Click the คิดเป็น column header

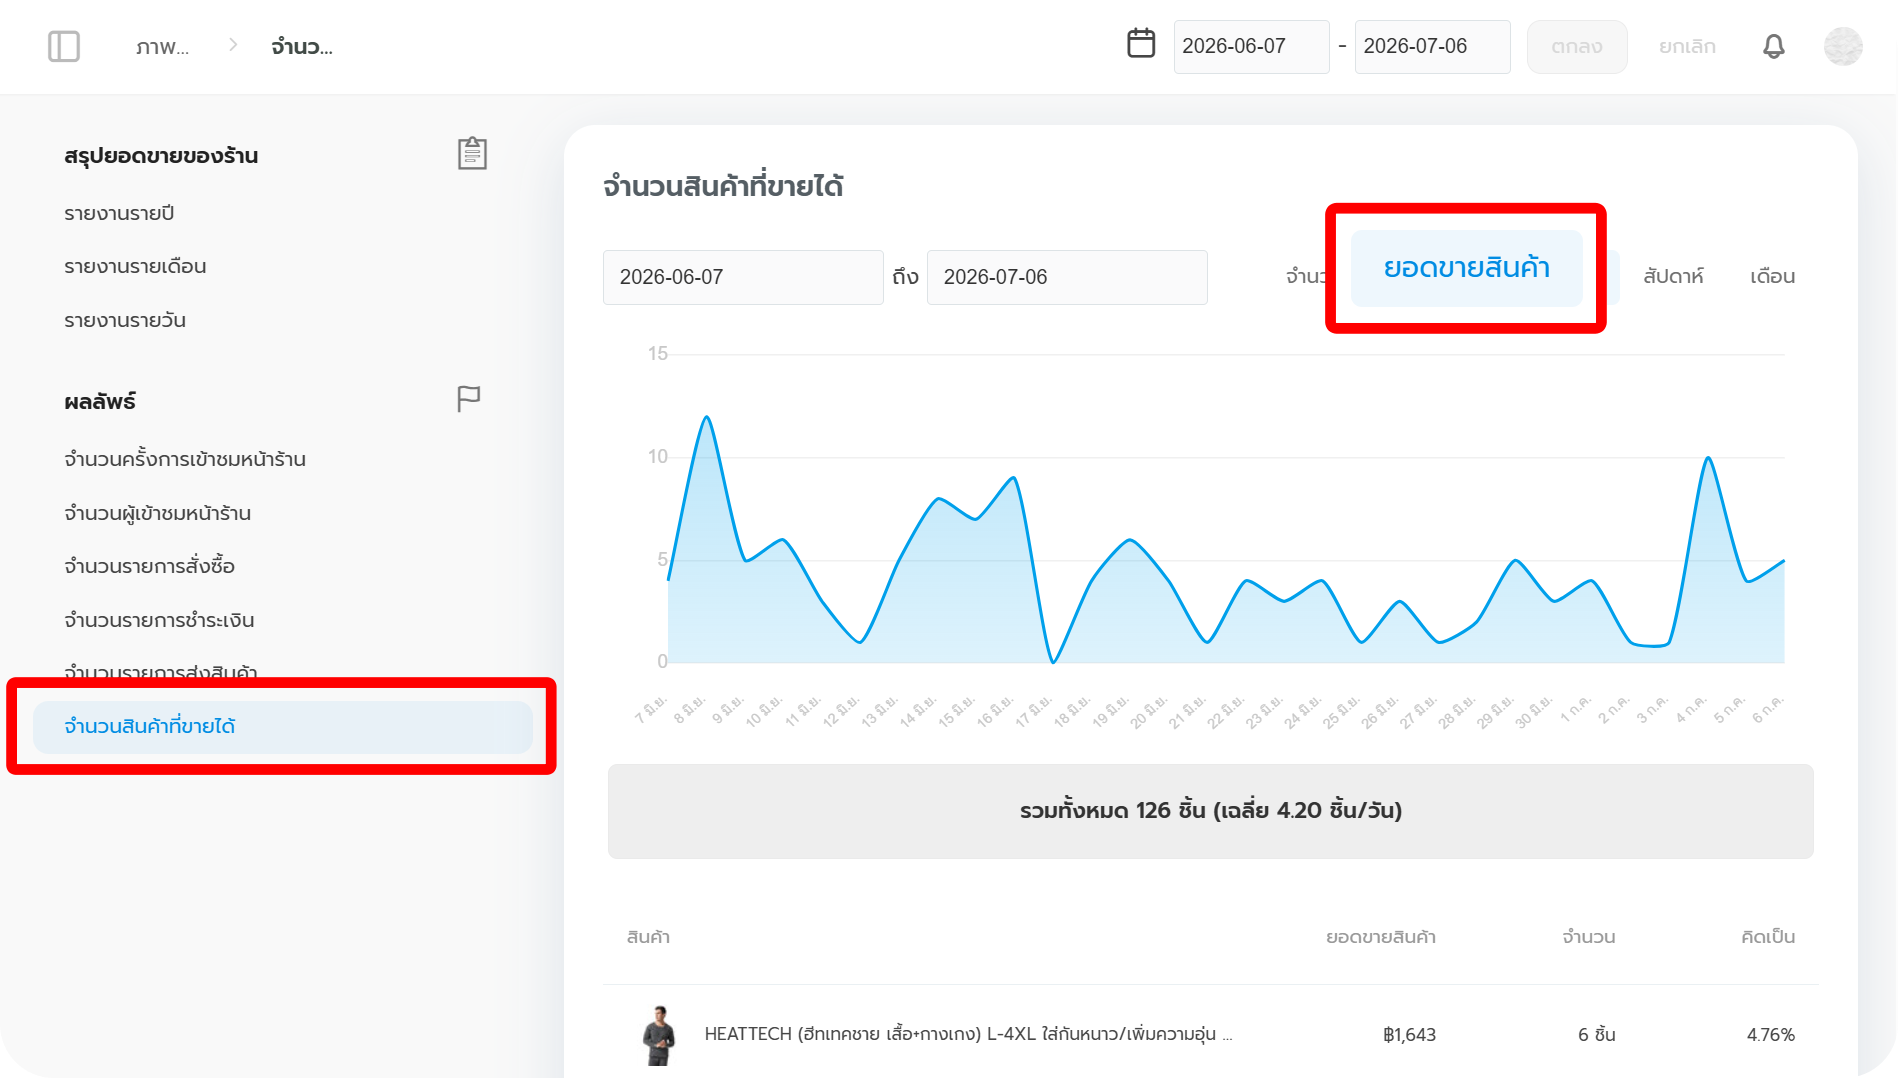click(x=1768, y=937)
